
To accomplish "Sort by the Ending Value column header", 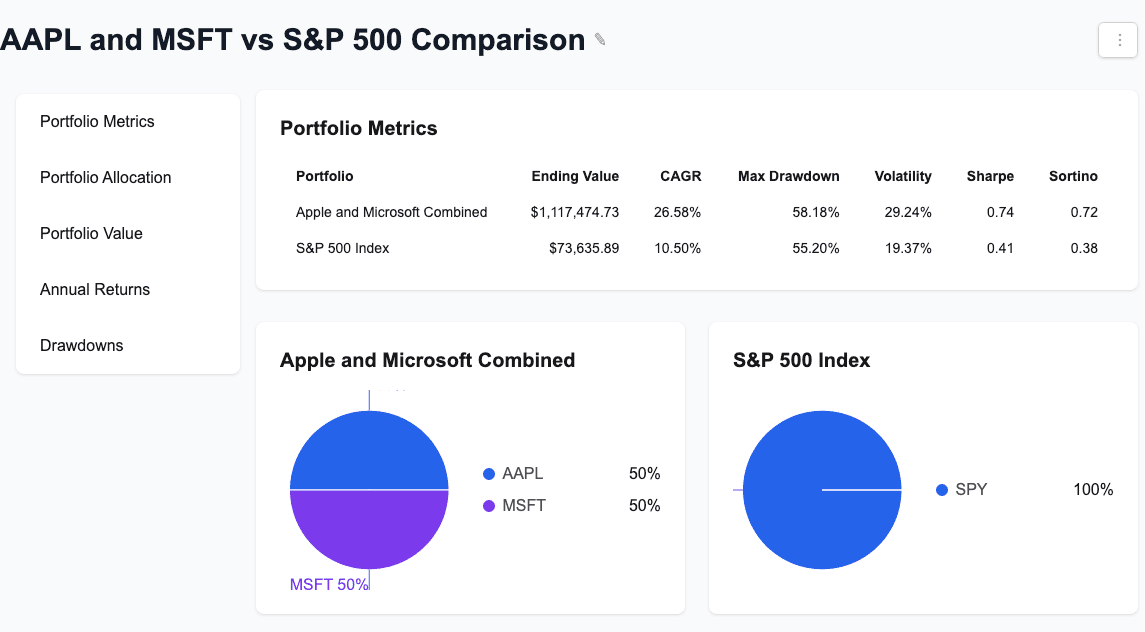I will (575, 176).
